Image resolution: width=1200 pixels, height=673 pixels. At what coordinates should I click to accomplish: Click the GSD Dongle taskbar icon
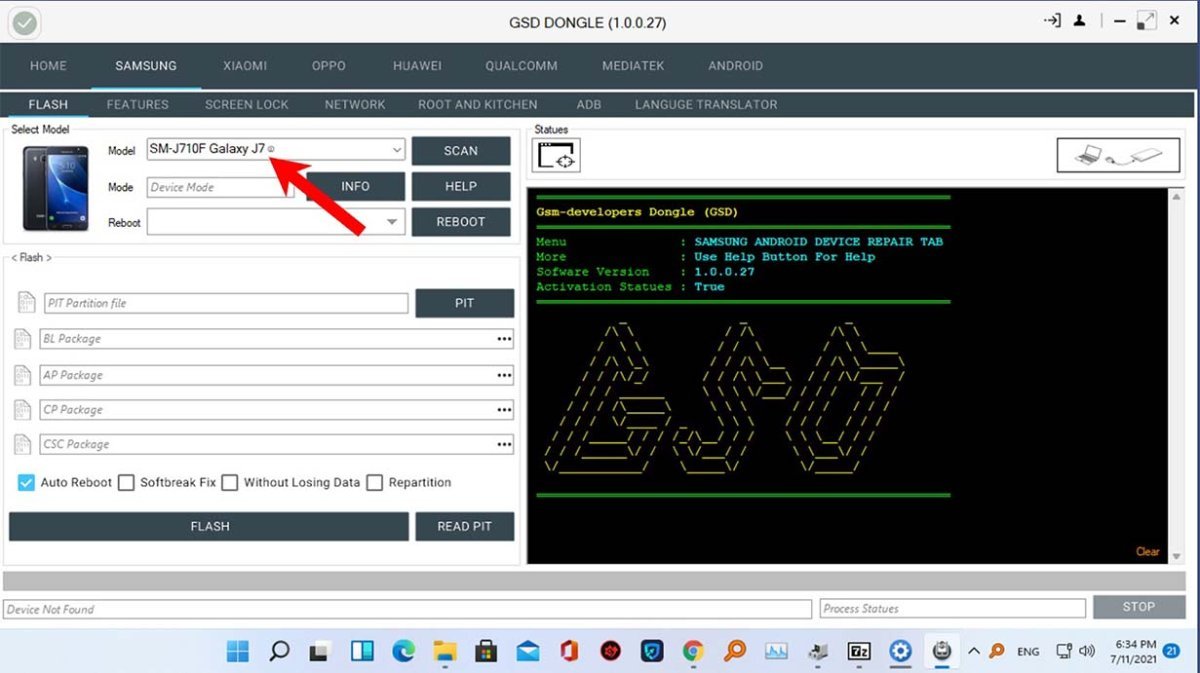click(x=941, y=651)
